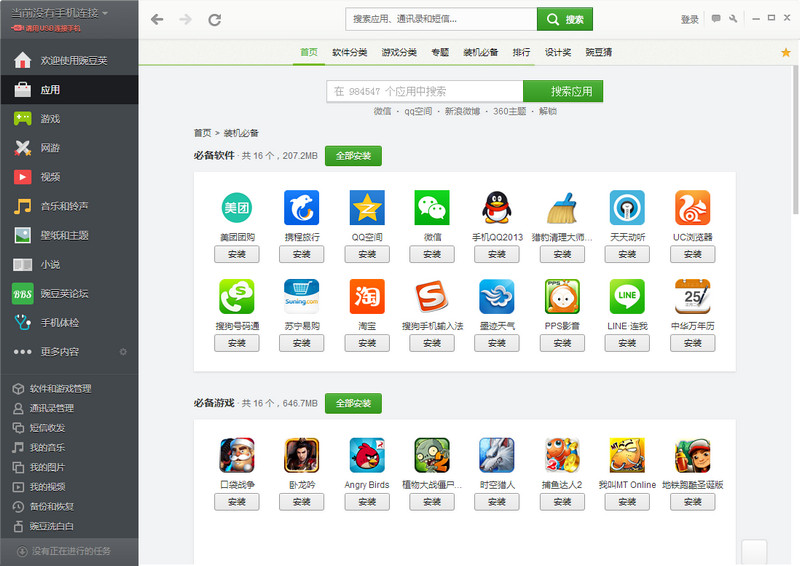
Task: Click the 苏宁易购 shopping cart icon
Action: click(302, 297)
